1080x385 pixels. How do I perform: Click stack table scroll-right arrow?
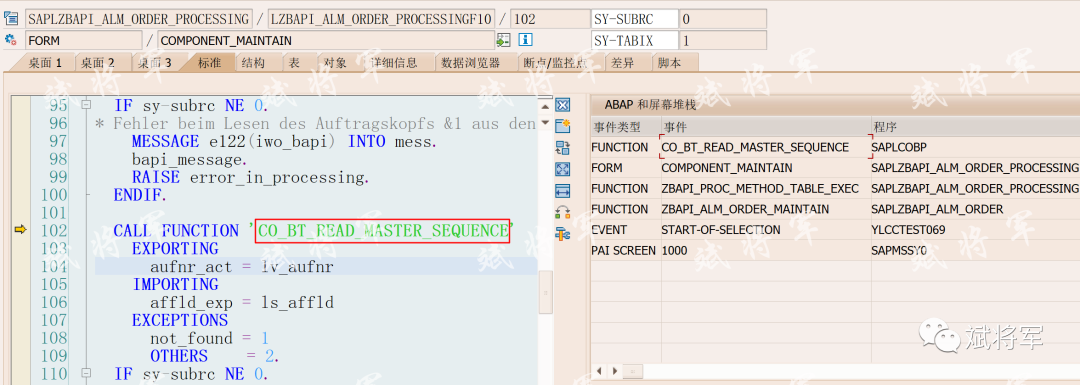[614, 371]
